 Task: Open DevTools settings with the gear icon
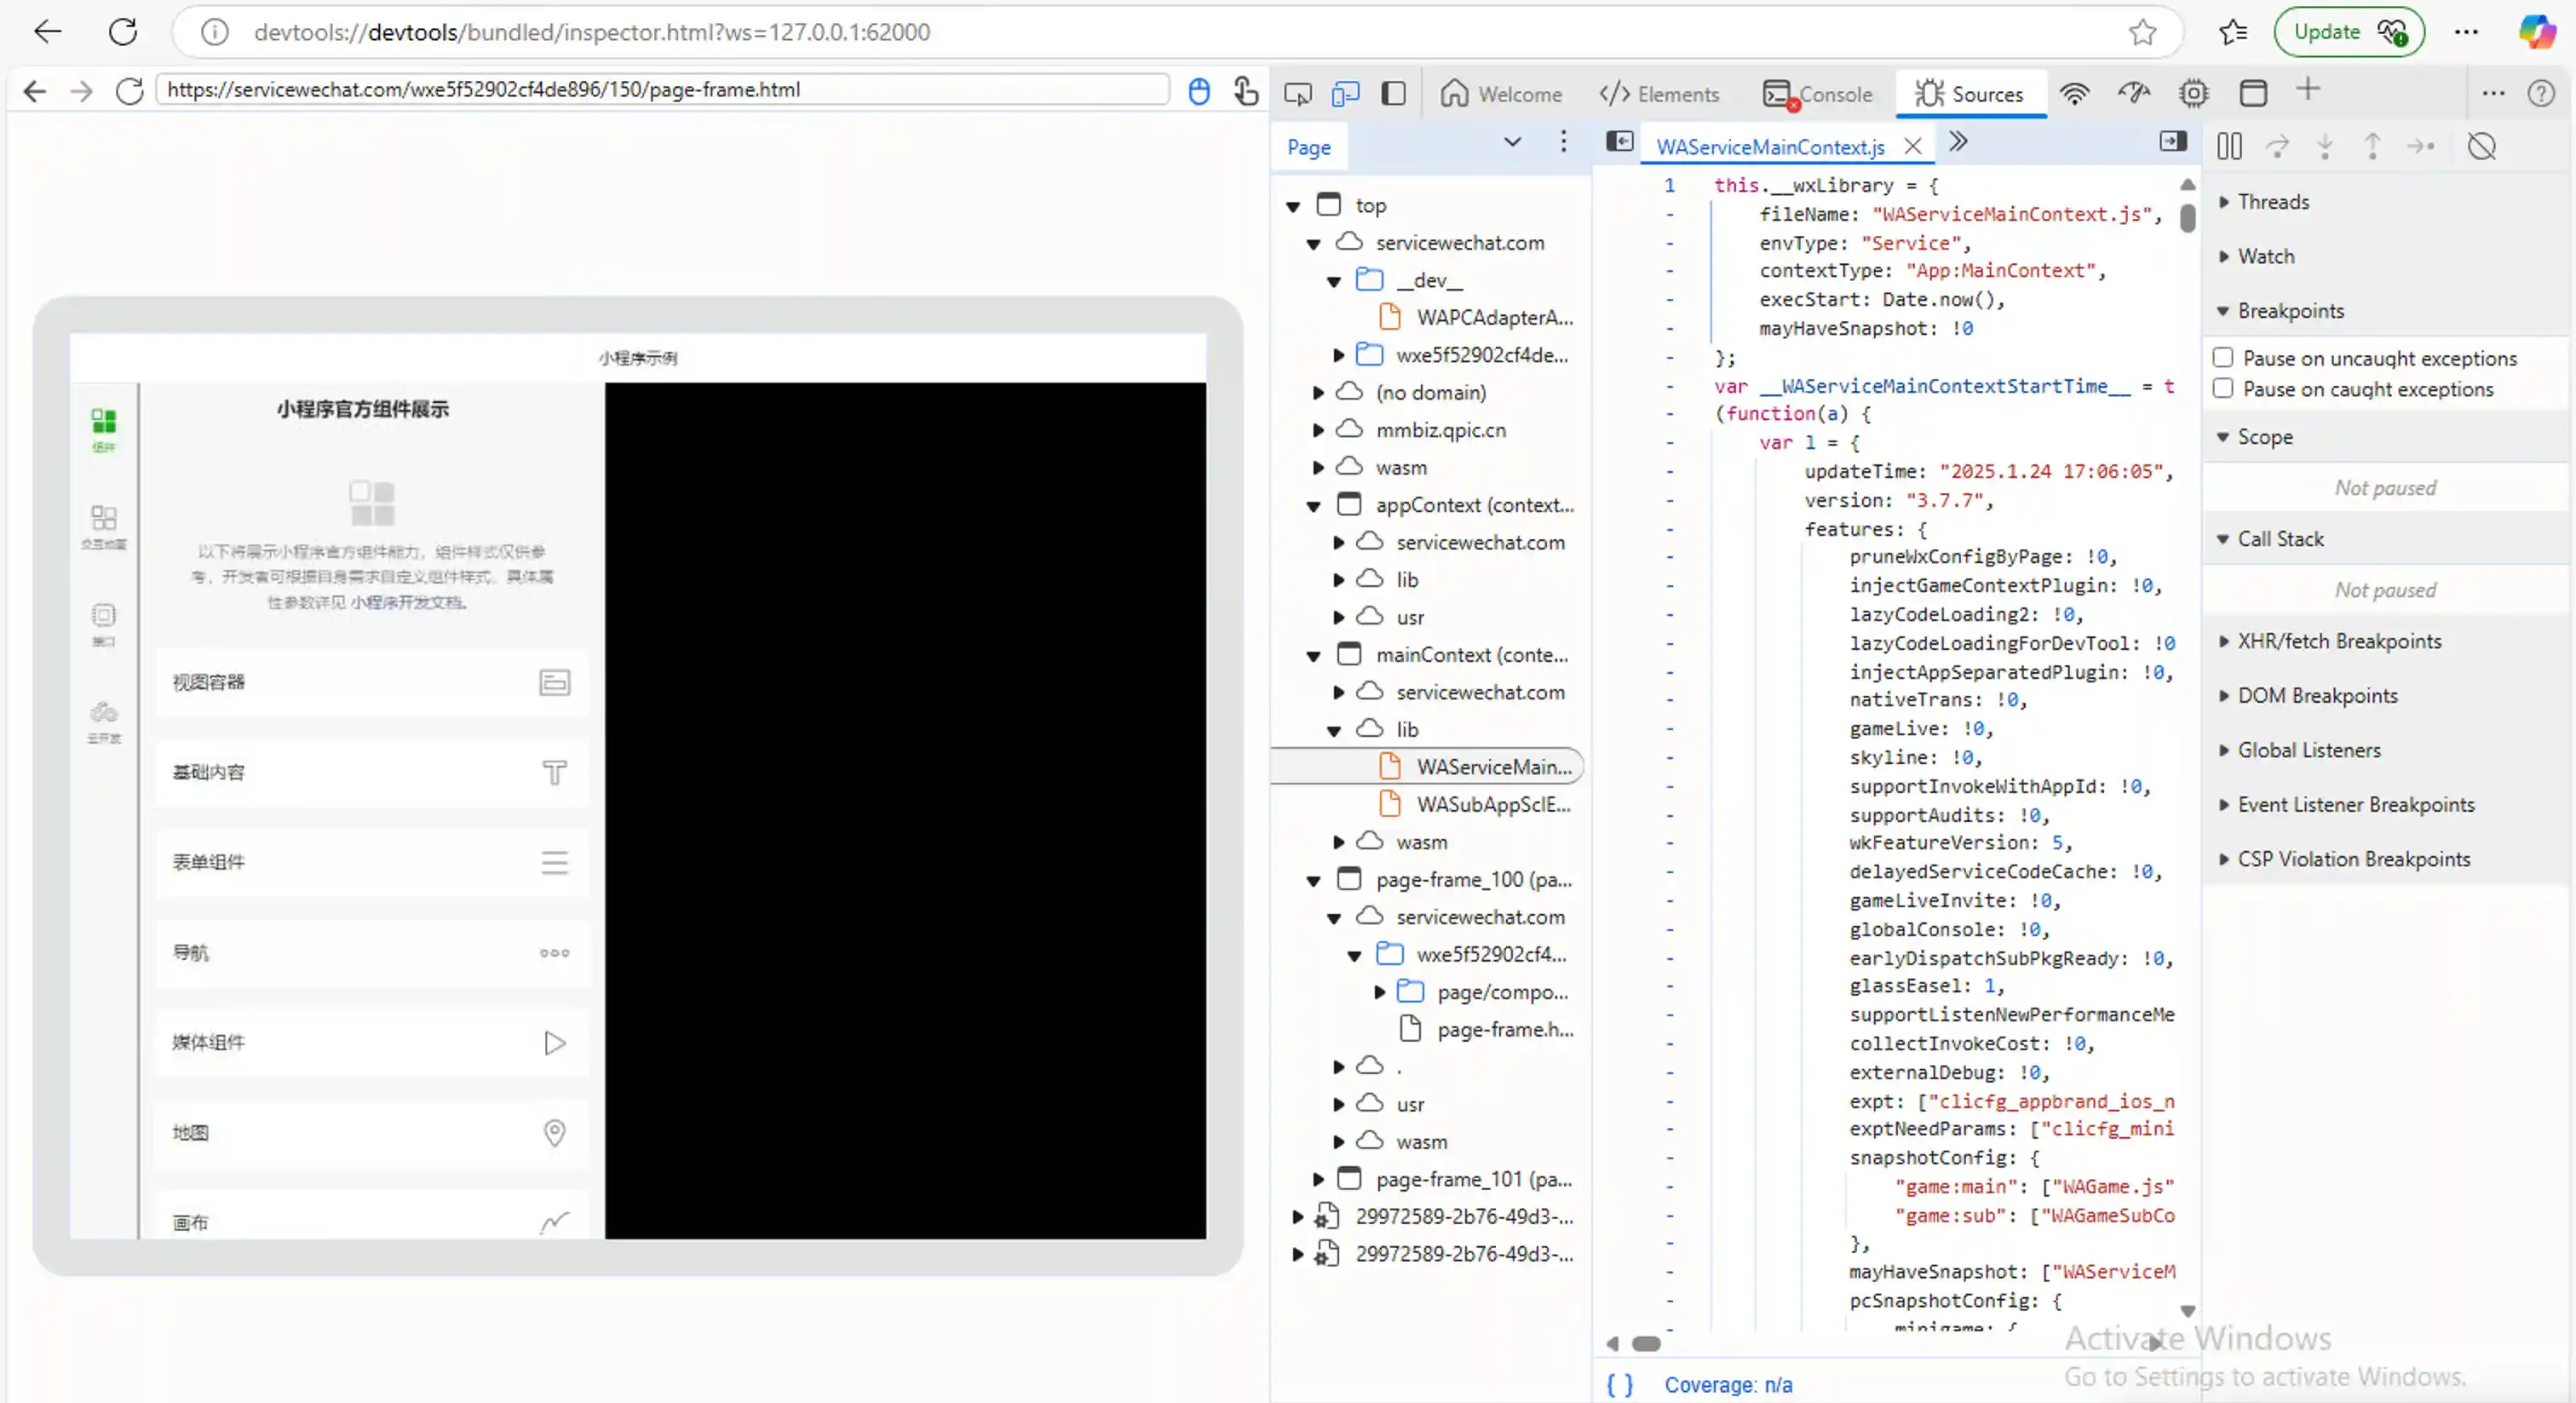[2194, 92]
